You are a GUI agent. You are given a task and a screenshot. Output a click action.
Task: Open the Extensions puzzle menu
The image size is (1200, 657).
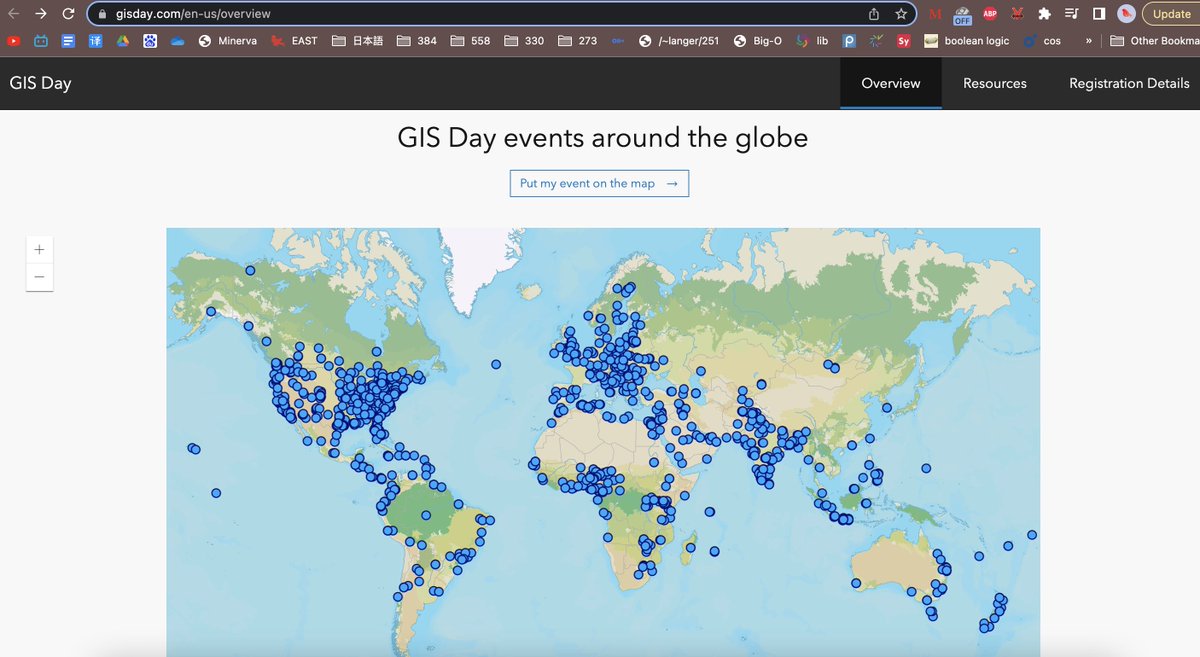[1045, 14]
